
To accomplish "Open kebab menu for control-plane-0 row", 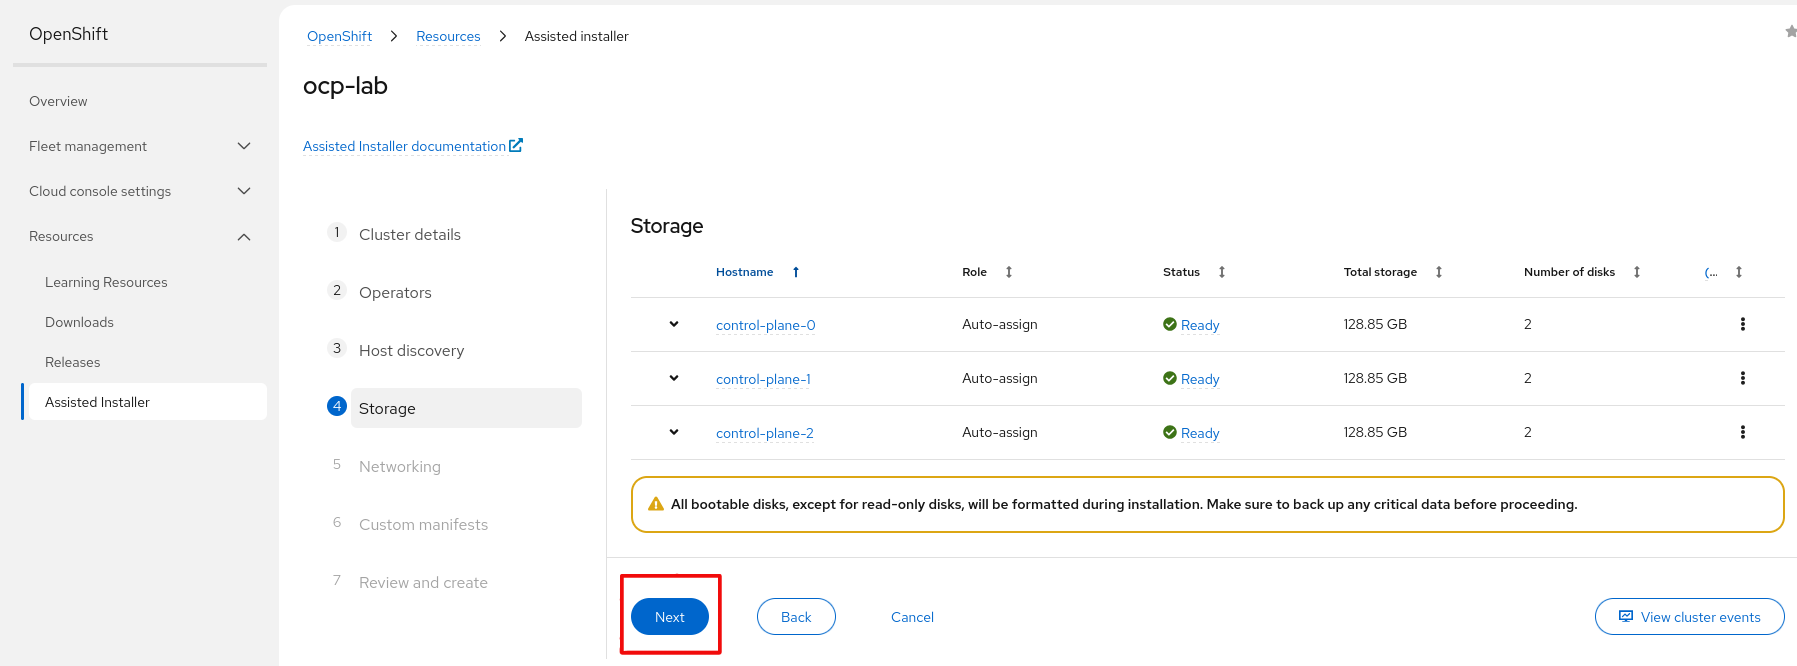I will click(1742, 324).
